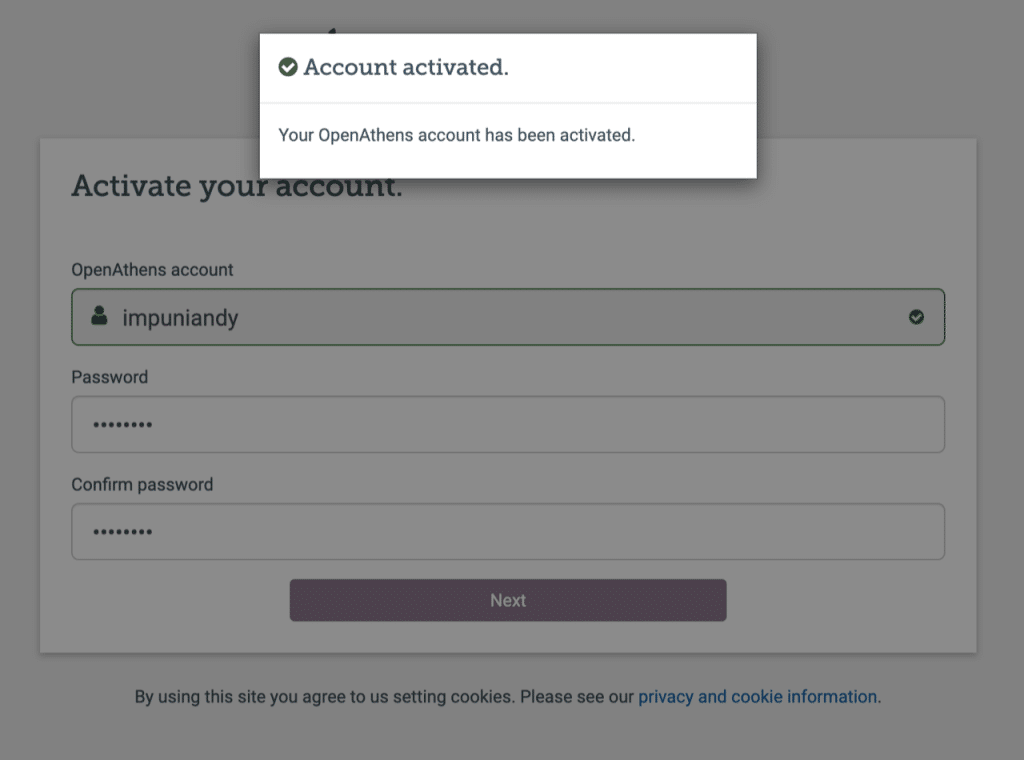Click the username text "impuniandy"
Screen dimensions: 1024x760
(180, 318)
